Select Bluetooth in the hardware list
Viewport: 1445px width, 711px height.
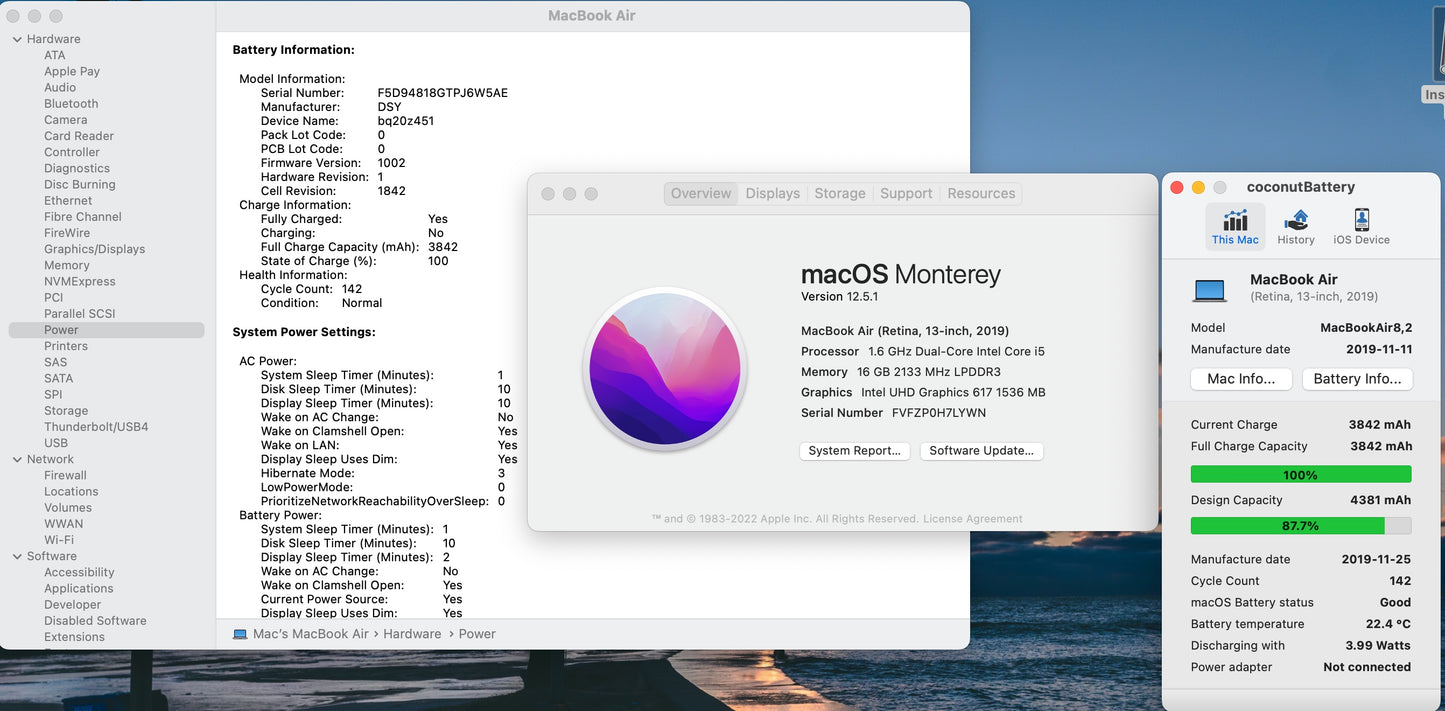[71, 104]
